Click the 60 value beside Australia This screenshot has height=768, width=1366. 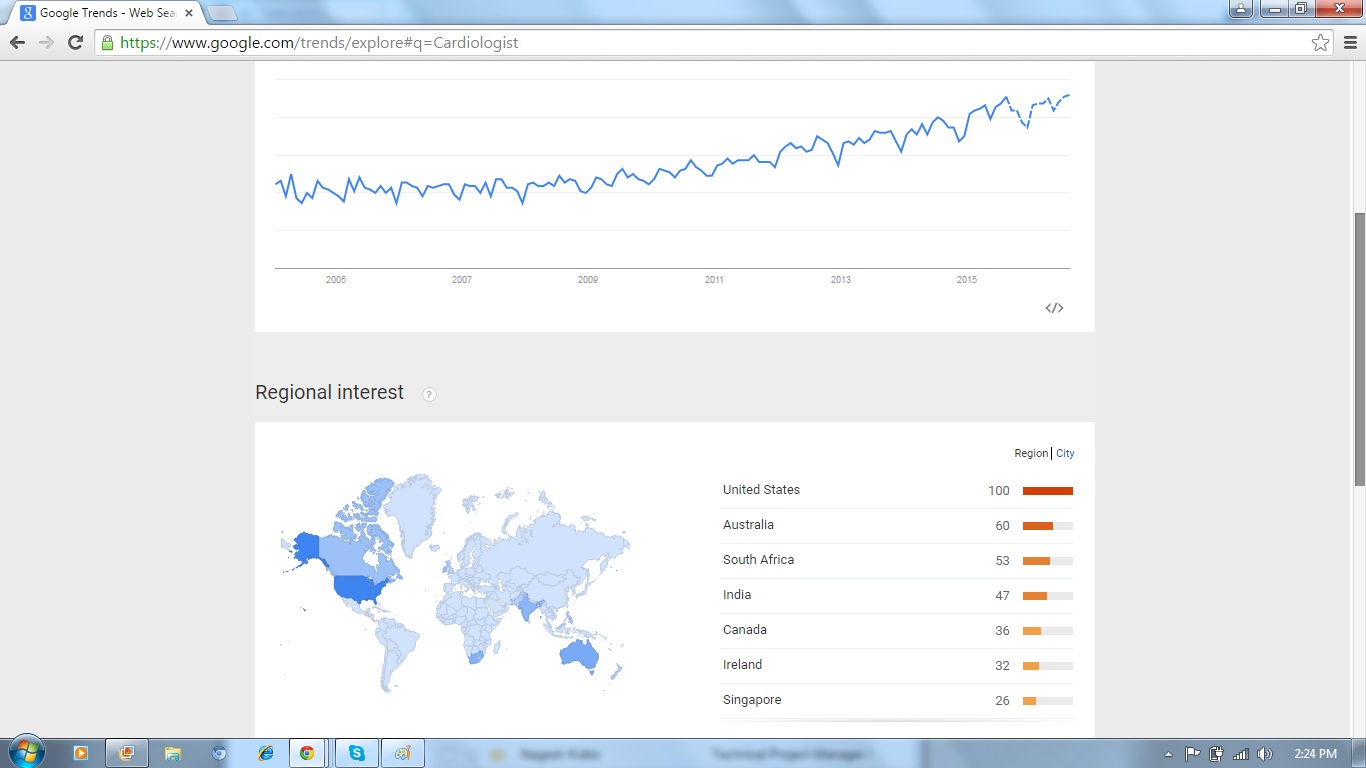pos(1002,526)
